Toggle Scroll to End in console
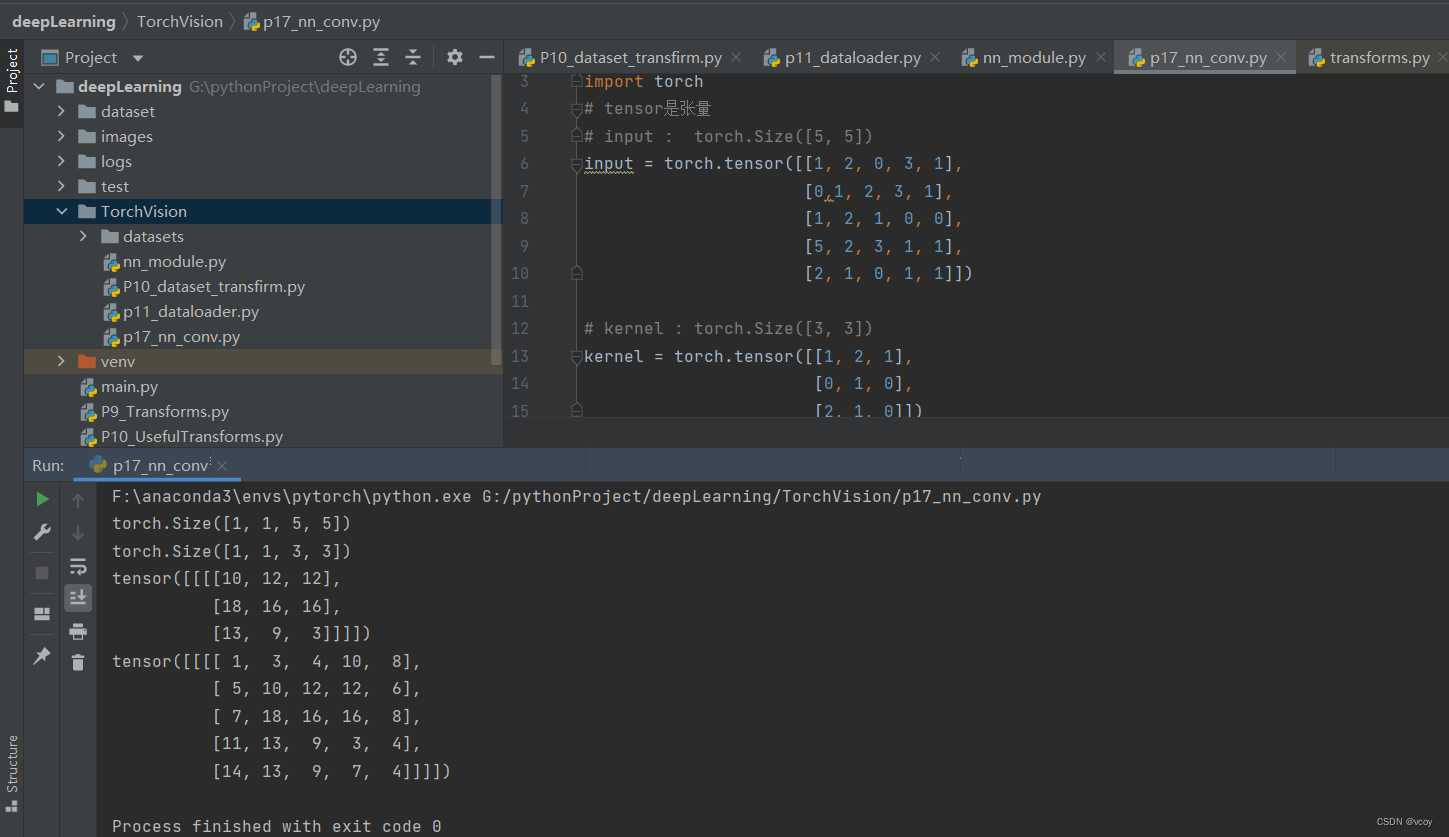The width and height of the screenshot is (1449, 837). click(78, 598)
